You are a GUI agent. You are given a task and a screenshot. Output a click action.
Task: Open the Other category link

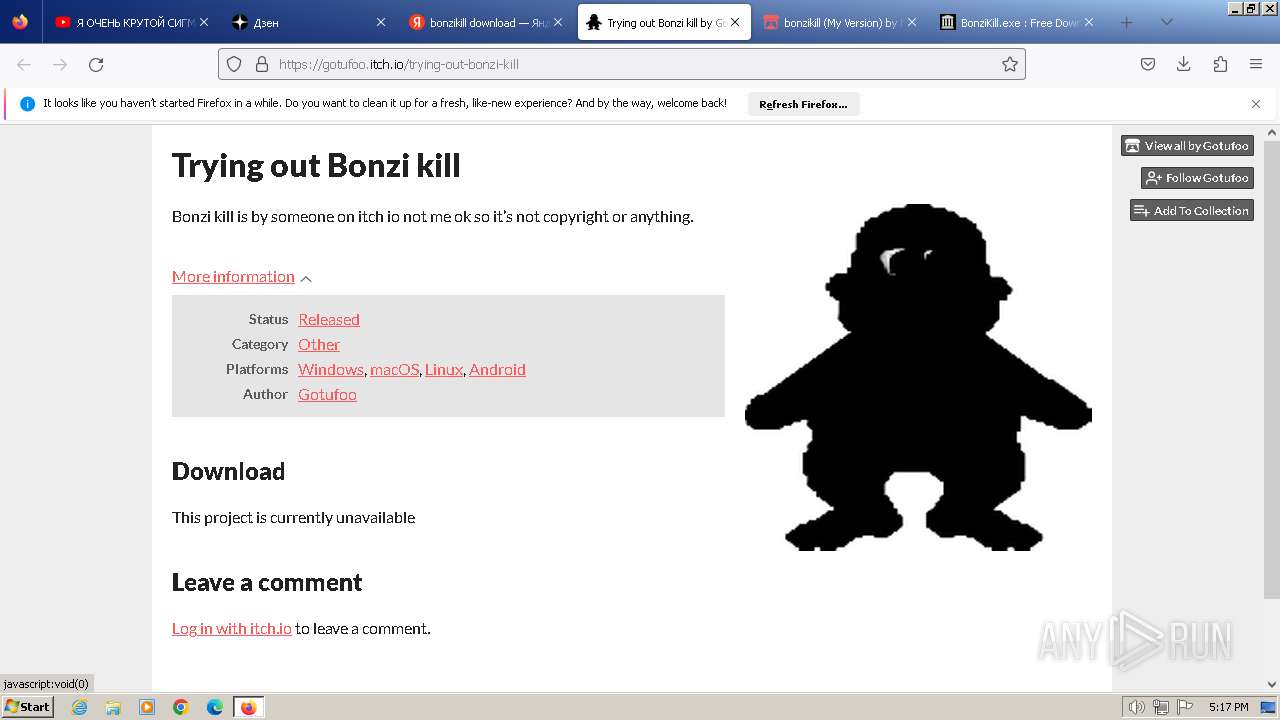pyautogui.click(x=319, y=344)
